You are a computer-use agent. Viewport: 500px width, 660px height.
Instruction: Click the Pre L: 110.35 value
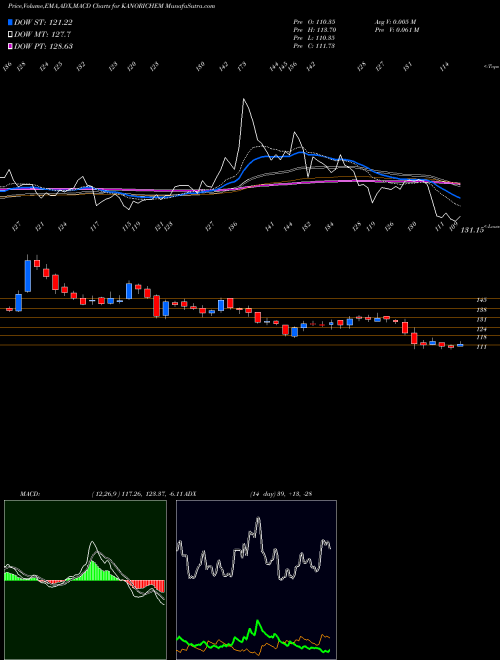[314, 38]
